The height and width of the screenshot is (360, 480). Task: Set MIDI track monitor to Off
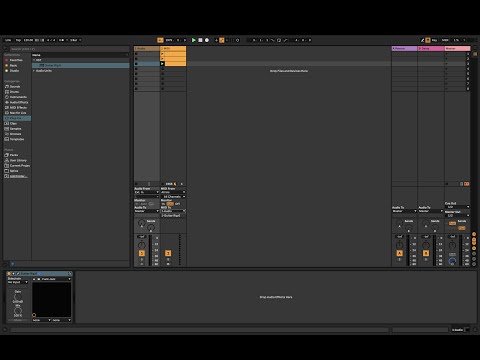(178, 204)
